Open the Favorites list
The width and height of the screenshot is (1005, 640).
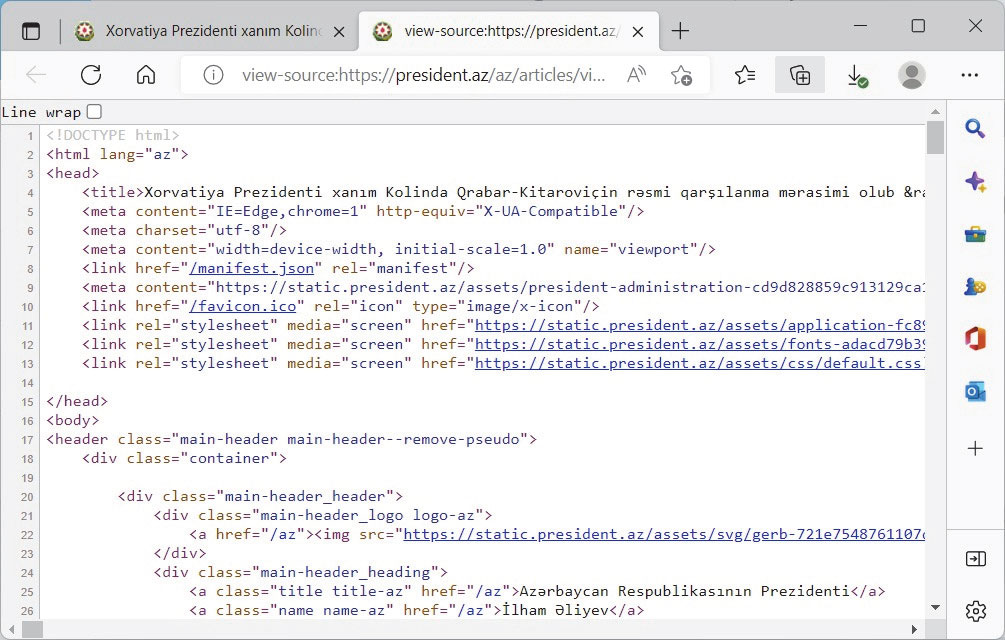[x=745, y=75]
